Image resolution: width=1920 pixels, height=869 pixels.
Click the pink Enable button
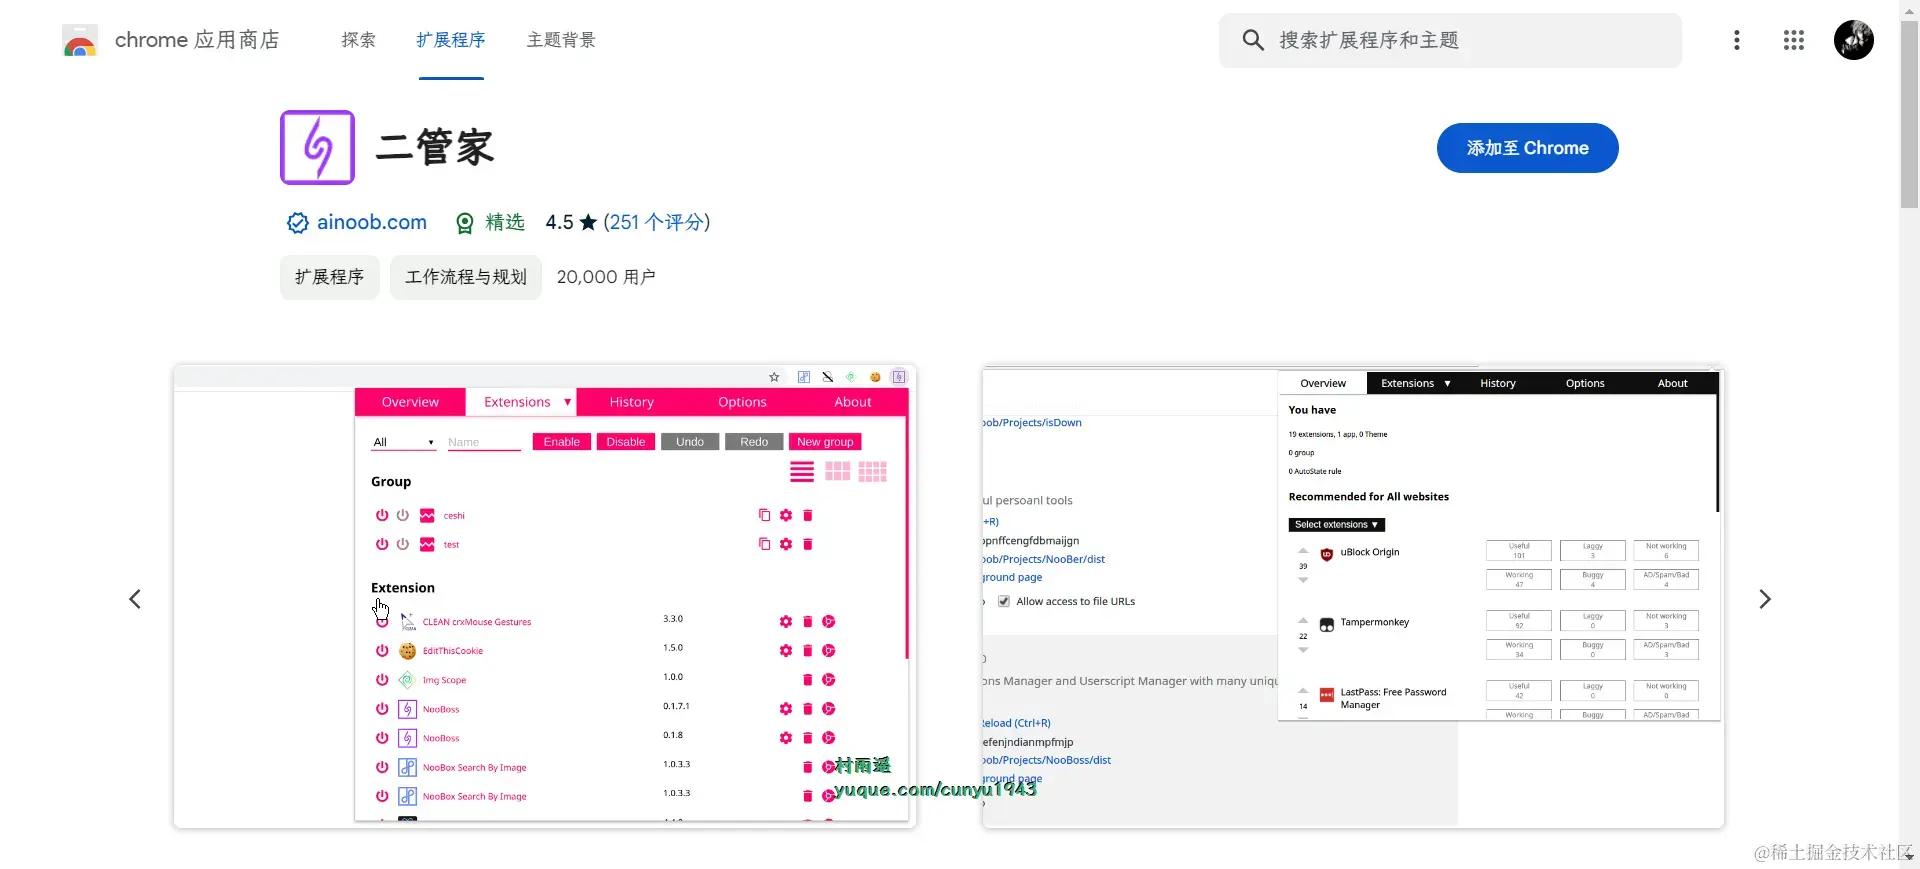click(562, 442)
